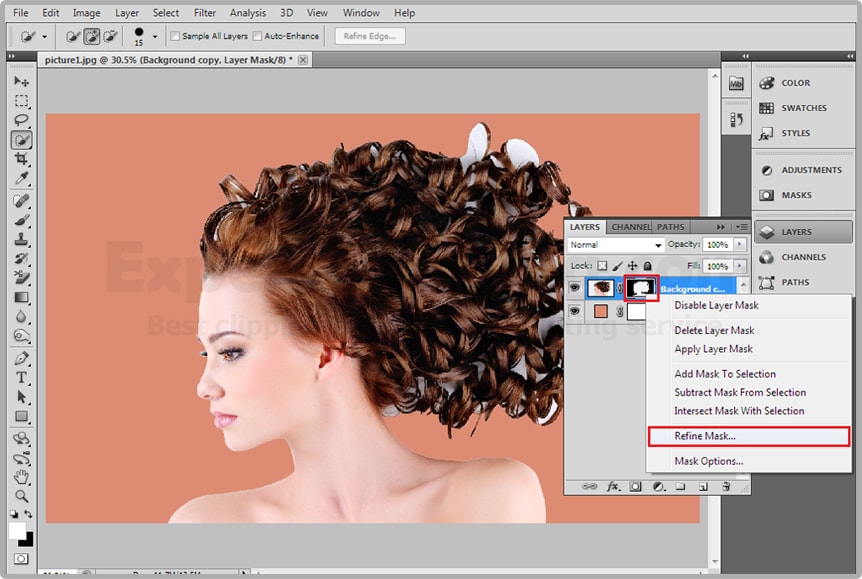Viewport: 862px width, 579px height.
Task: Open the layer Opacity slider arrow
Action: pyautogui.click(x=741, y=245)
